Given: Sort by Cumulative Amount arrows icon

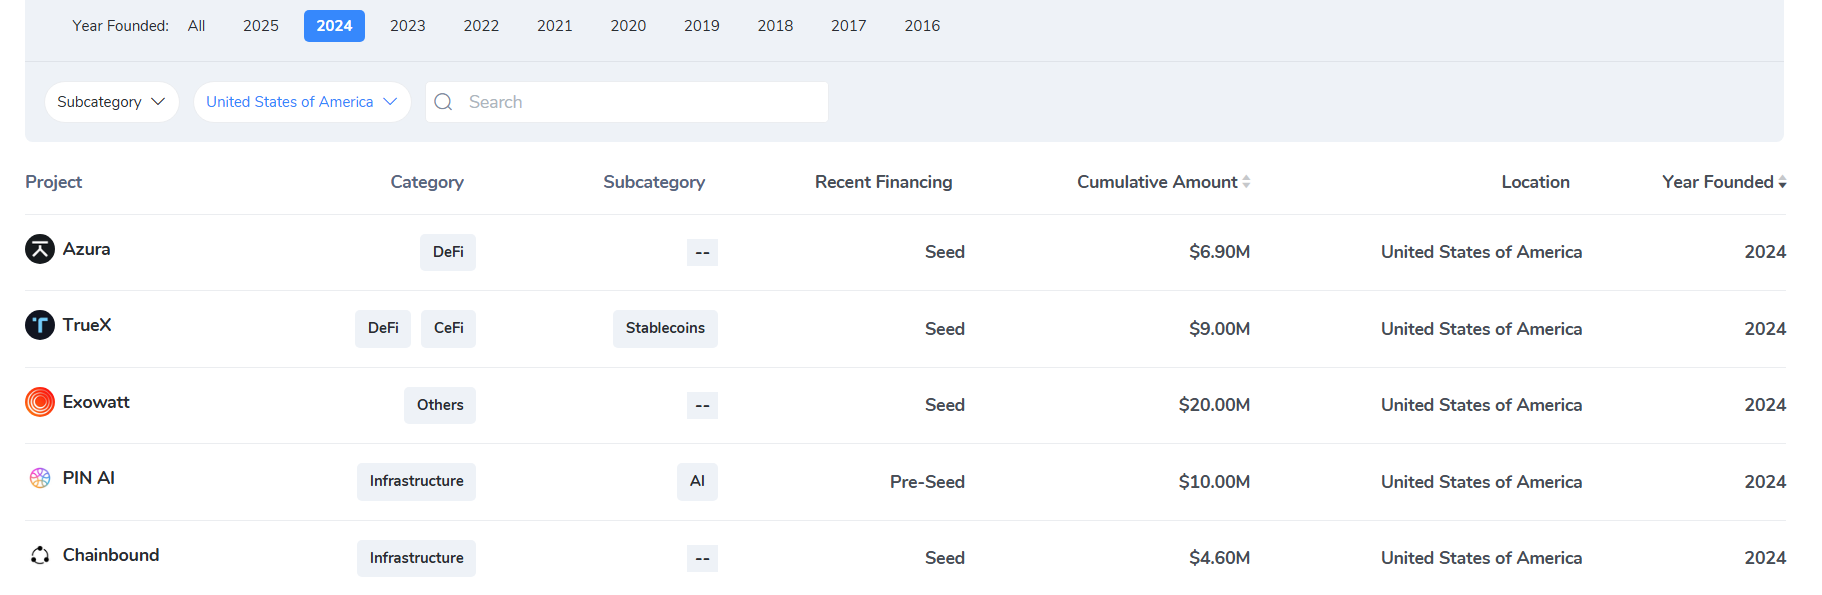Looking at the screenshot, I should pos(1246,182).
